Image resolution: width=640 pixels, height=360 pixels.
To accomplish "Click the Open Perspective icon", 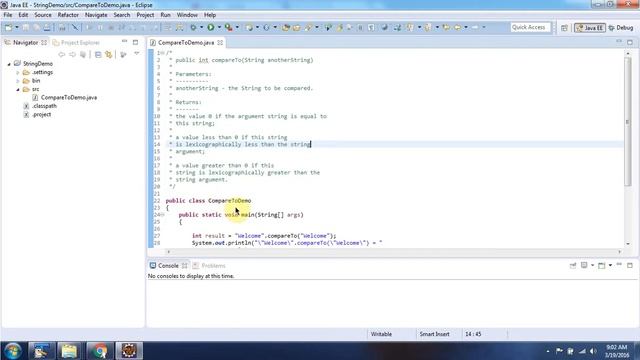I will (564, 28).
